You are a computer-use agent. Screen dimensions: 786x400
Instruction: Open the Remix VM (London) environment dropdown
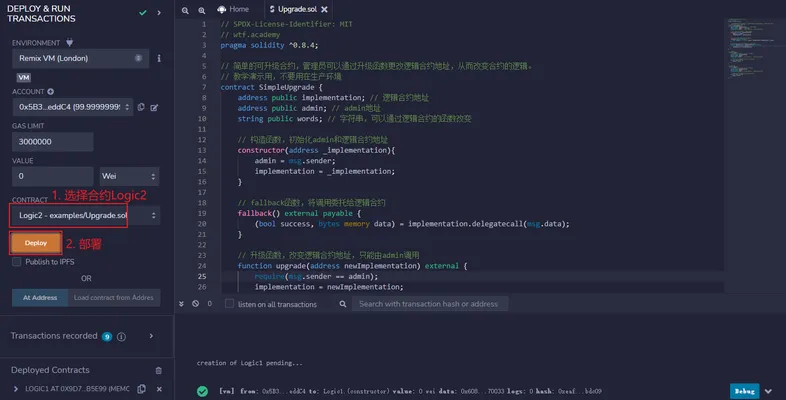(x=80, y=58)
